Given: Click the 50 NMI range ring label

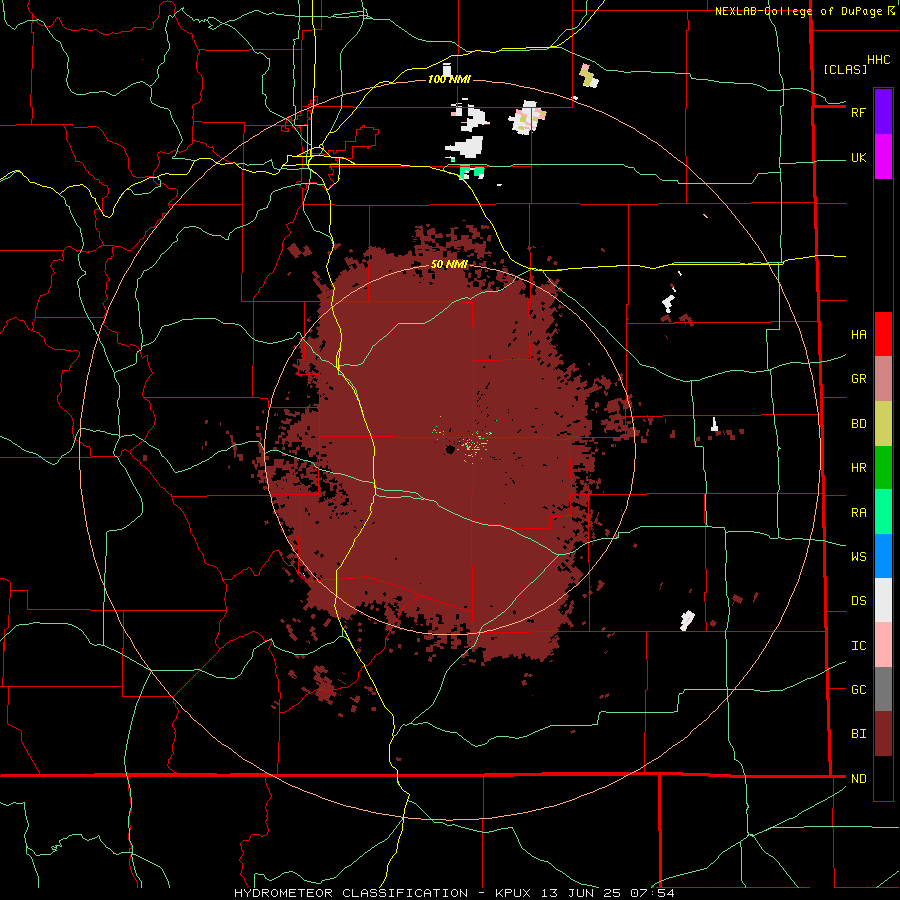Looking at the screenshot, I should click(449, 264).
